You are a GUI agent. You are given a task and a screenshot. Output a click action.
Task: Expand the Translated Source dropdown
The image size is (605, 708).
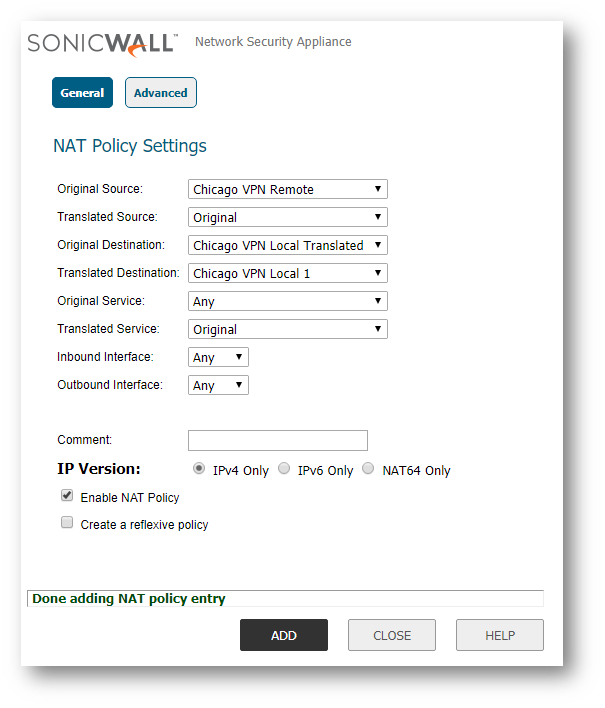(287, 217)
